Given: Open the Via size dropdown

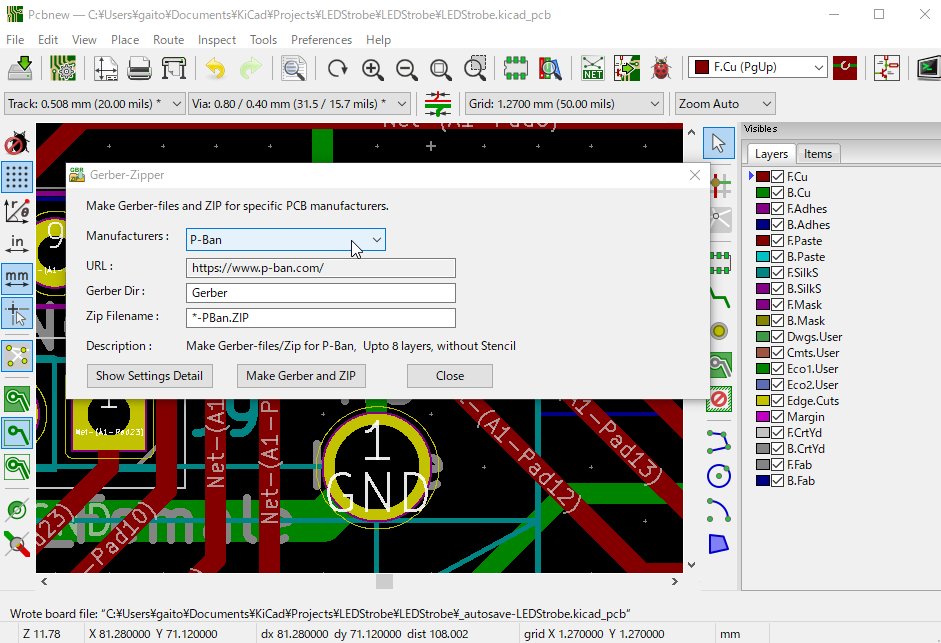Looking at the screenshot, I should pos(299,104).
